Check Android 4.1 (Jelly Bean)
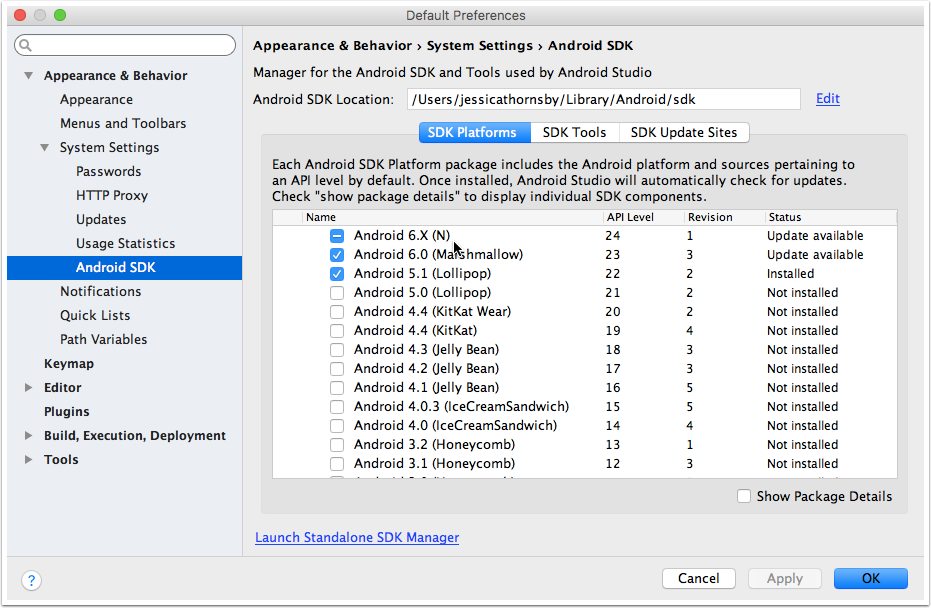This screenshot has width=931, height=608. tap(337, 388)
